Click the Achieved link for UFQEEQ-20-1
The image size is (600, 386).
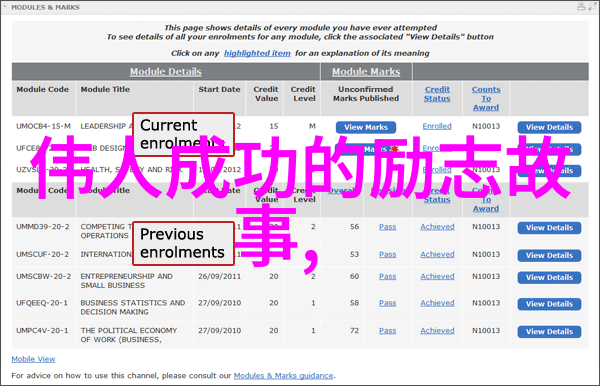pos(437,303)
